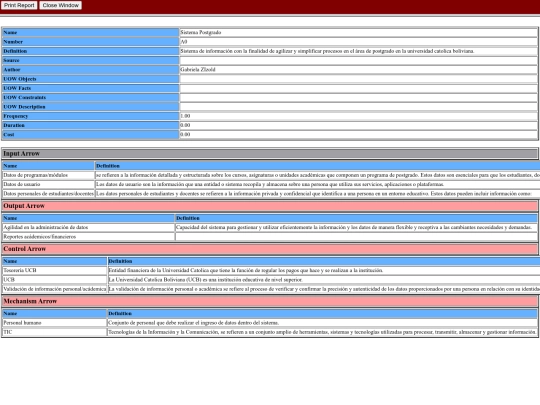Click 'Datos de usuario' input row name

click(x=21, y=184)
